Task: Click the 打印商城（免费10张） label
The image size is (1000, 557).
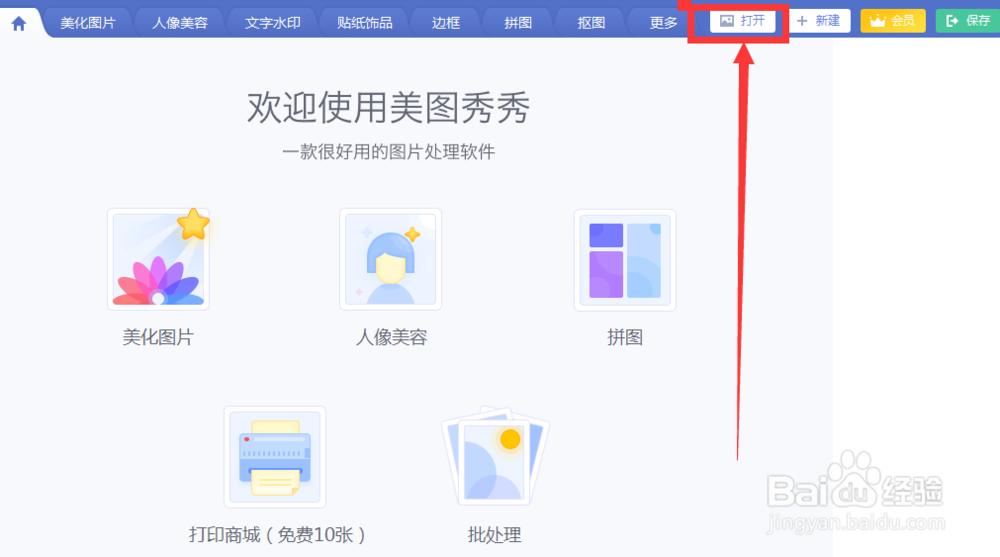Action: 277,535
